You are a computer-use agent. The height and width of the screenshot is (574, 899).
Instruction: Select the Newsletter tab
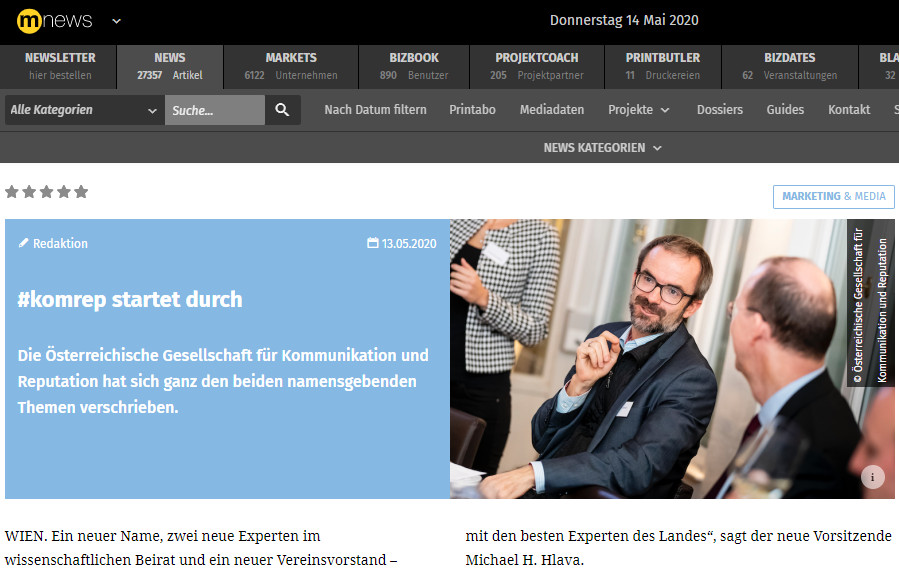pyautogui.click(x=59, y=66)
